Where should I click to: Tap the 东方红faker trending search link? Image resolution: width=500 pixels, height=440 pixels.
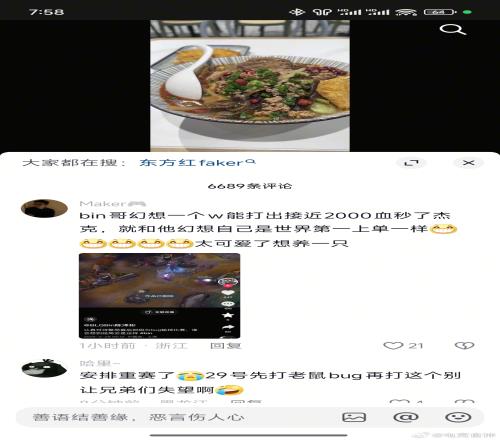197,163
